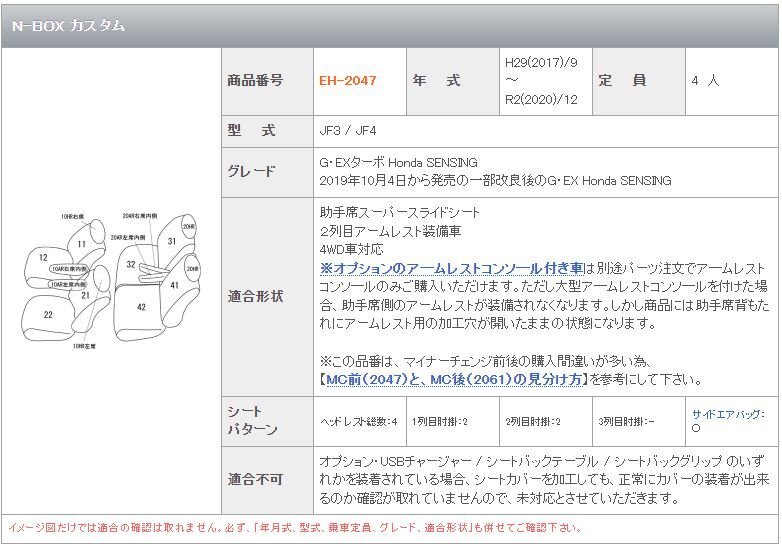Select the 4人 capacity value
Image resolution: width=782 pixels, height=547 pixels.
pos(705,80)
